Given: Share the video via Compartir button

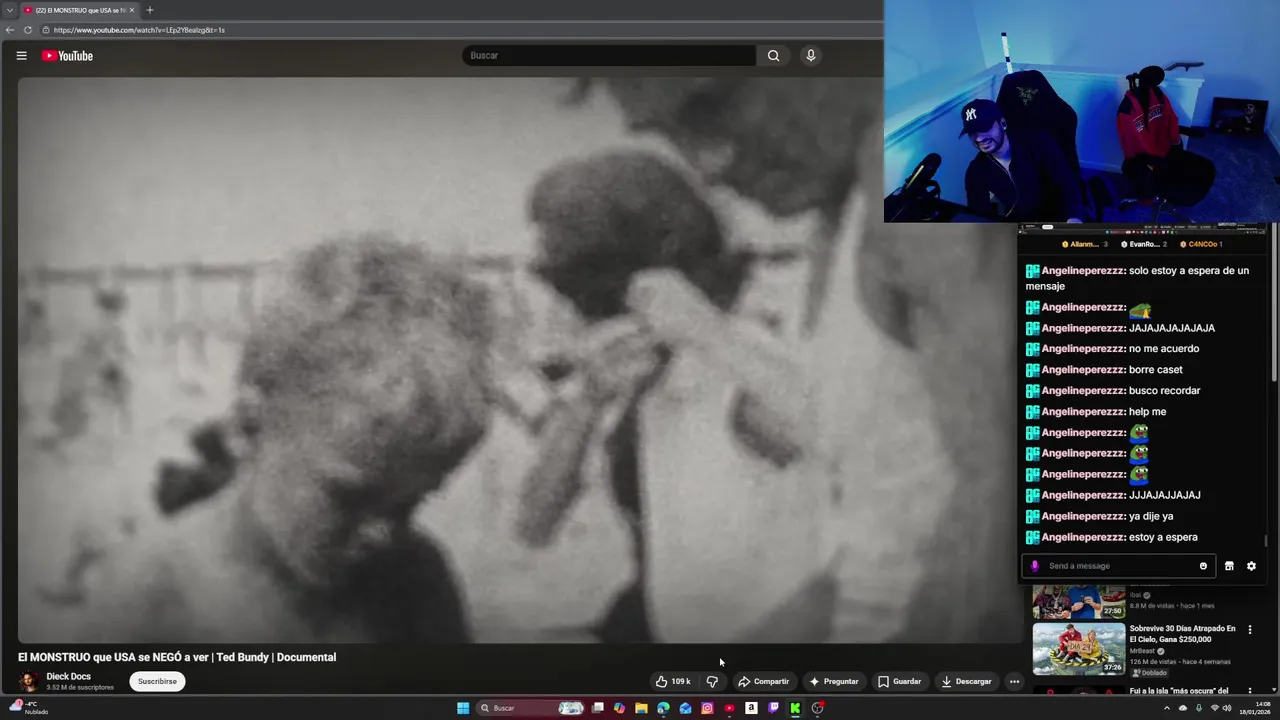Looking at the screenshot, I should 763,682.
